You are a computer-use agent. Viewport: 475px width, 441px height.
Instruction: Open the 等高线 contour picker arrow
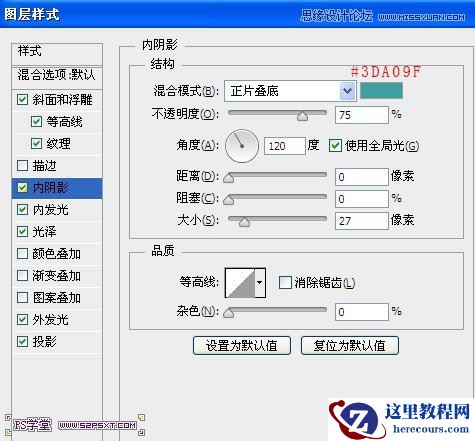pyautogui.click(x=260, y=283)
